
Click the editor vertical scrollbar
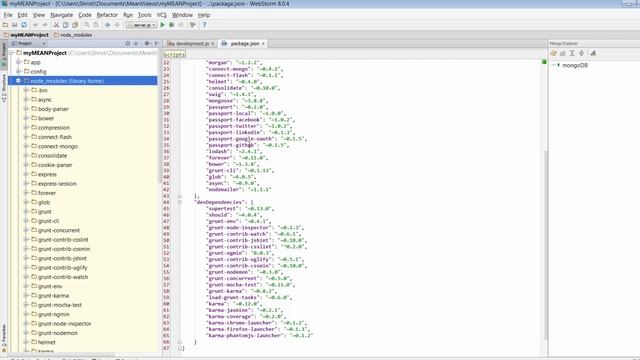click(x=546, y=245)
